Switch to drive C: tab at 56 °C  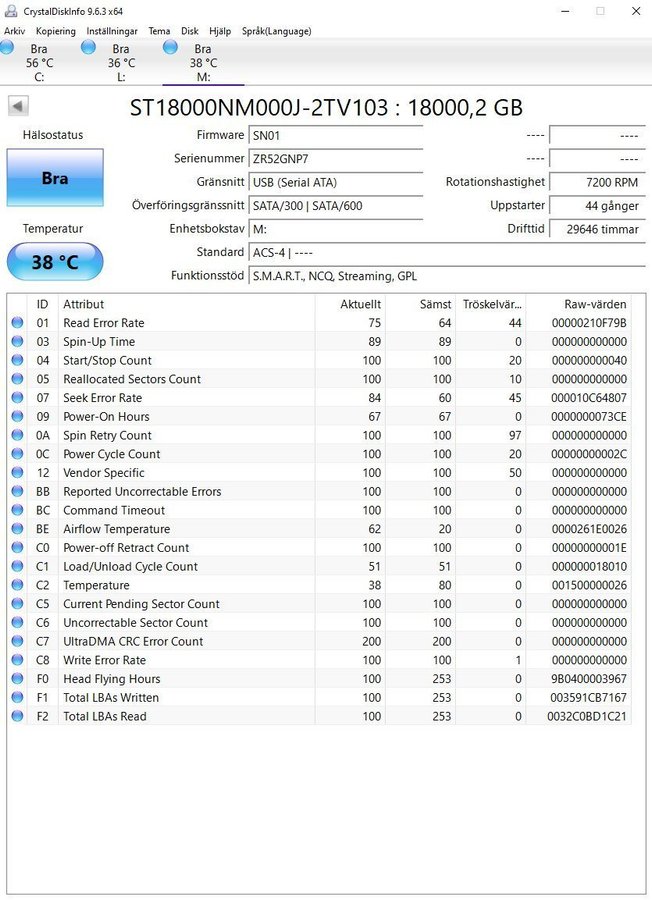(39, 63)
